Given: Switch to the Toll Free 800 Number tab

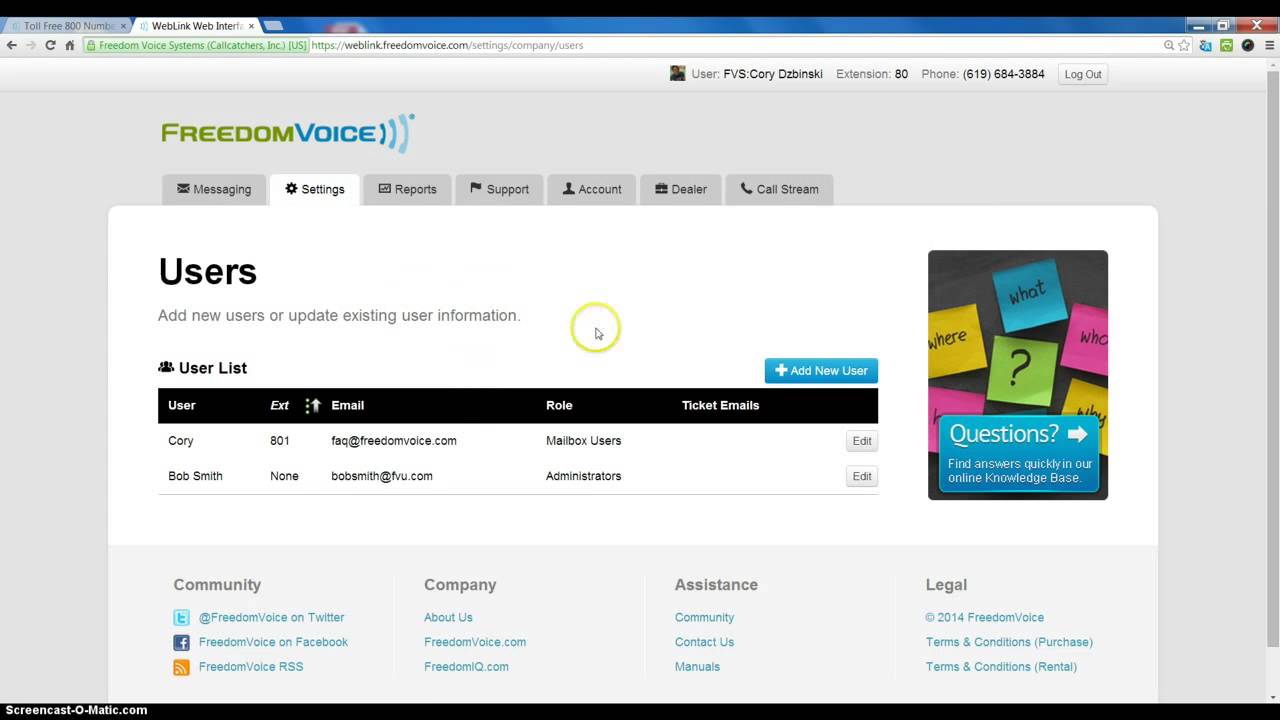Looking at the screenshot, I should (x=68, y=26).
